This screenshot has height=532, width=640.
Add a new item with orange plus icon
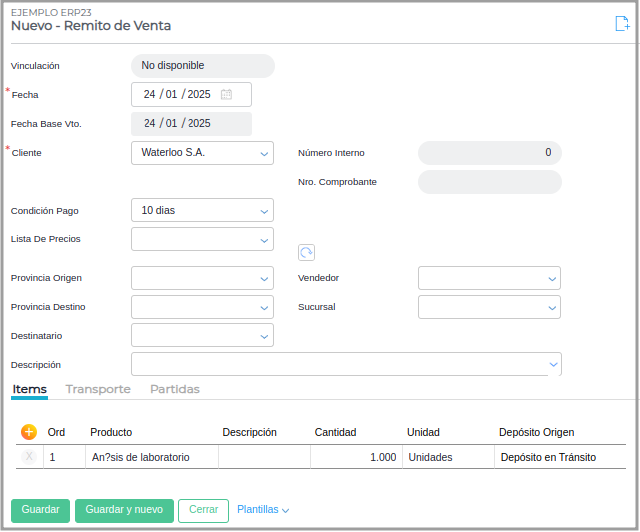tap(29, 432)
